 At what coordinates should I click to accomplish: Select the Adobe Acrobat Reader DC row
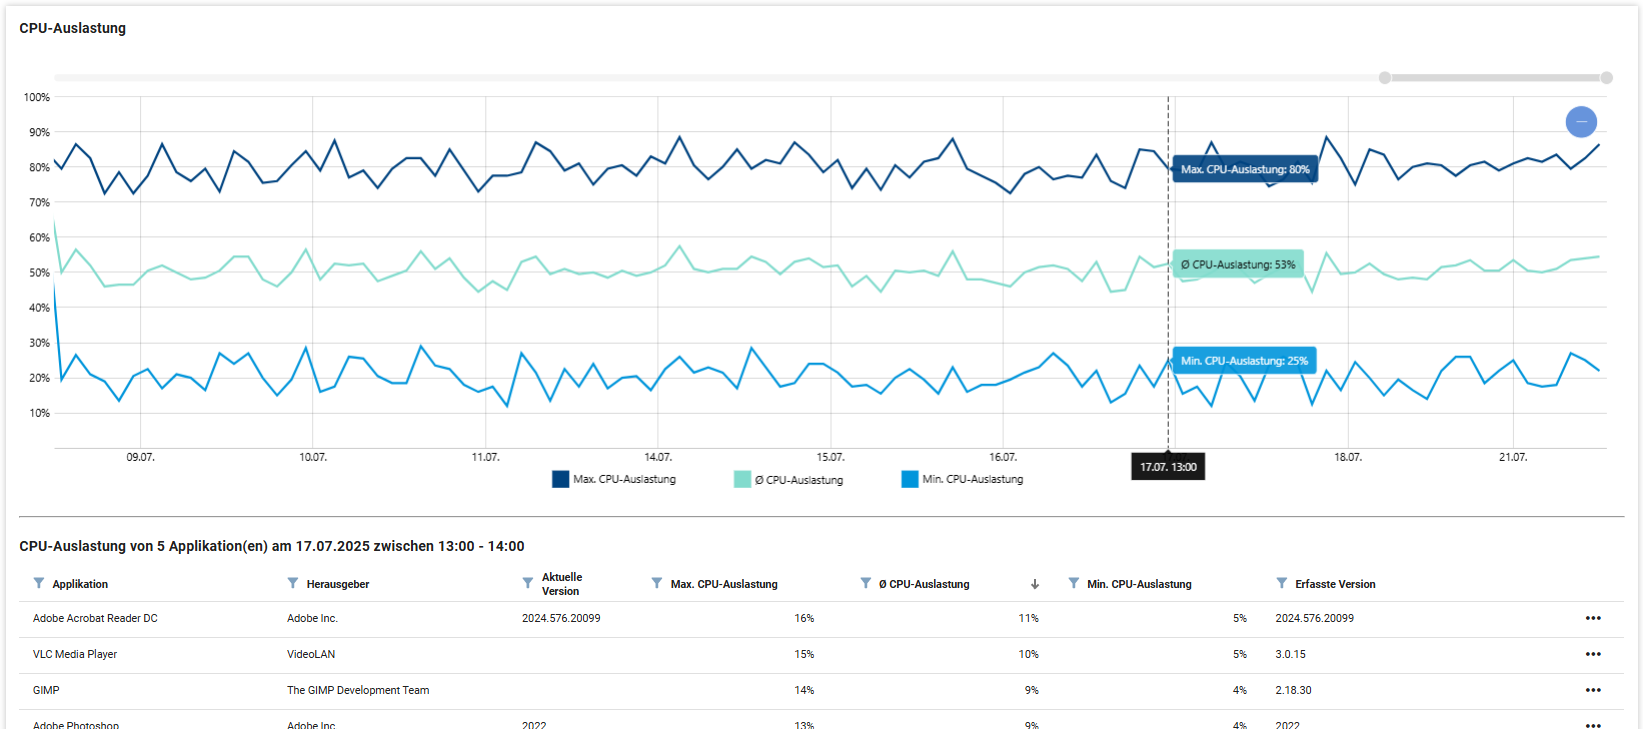coord(95,618)
